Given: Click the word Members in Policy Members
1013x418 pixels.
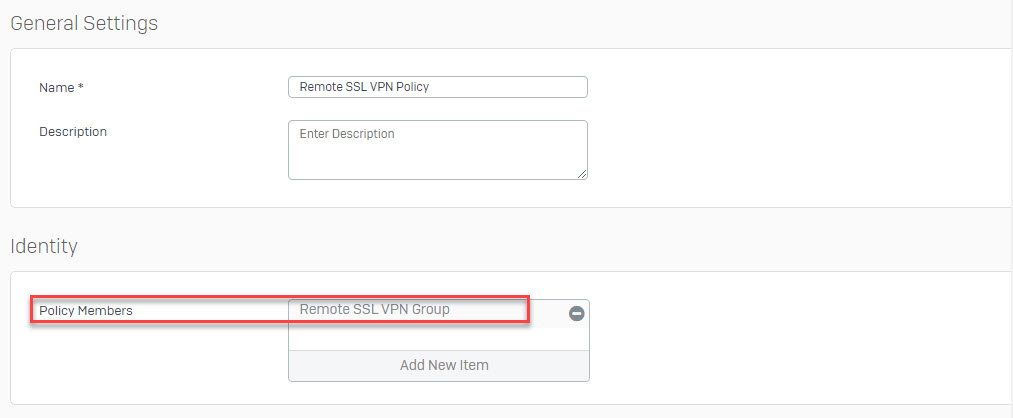Looking at the screenshot, I should click(x=105, y=311).
